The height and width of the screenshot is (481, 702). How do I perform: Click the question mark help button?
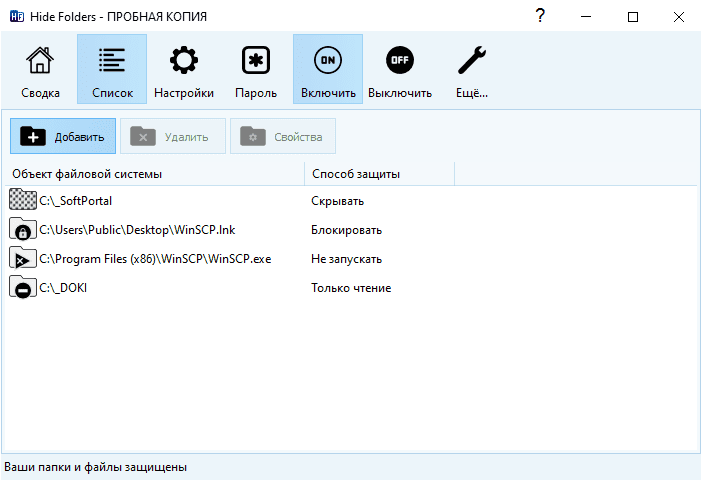point(540,16)
